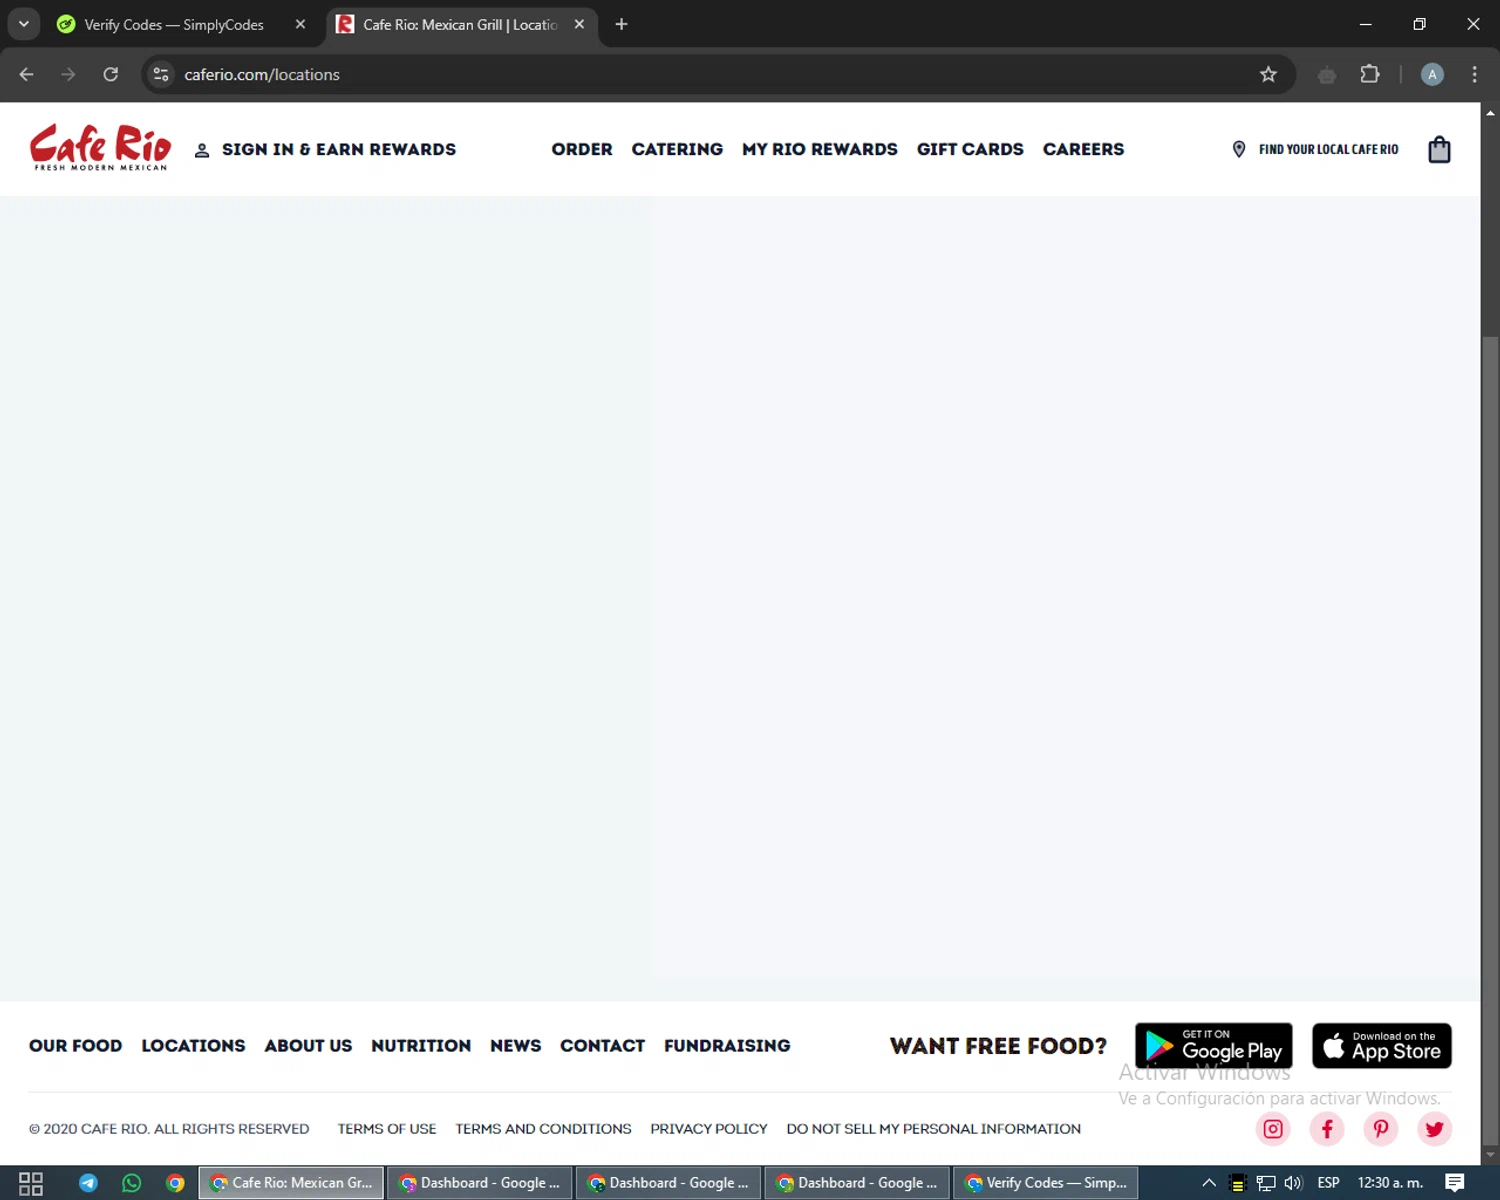Open the ABOUT US footer link

coord(308,1046)
